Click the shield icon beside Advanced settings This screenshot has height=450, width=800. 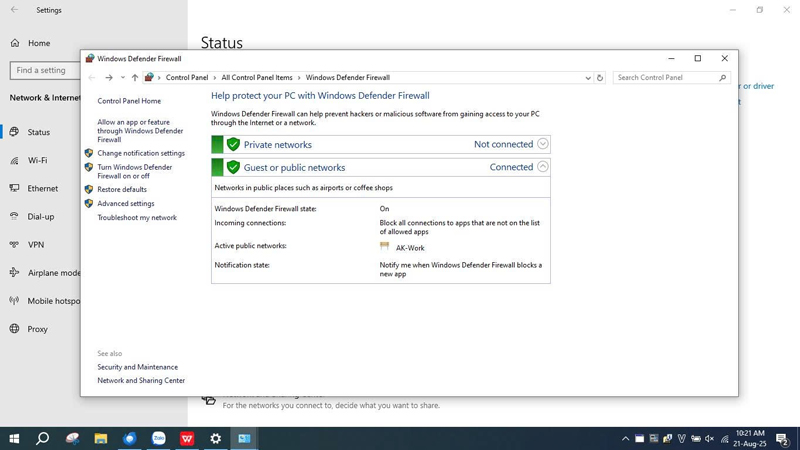click(89, 203)
